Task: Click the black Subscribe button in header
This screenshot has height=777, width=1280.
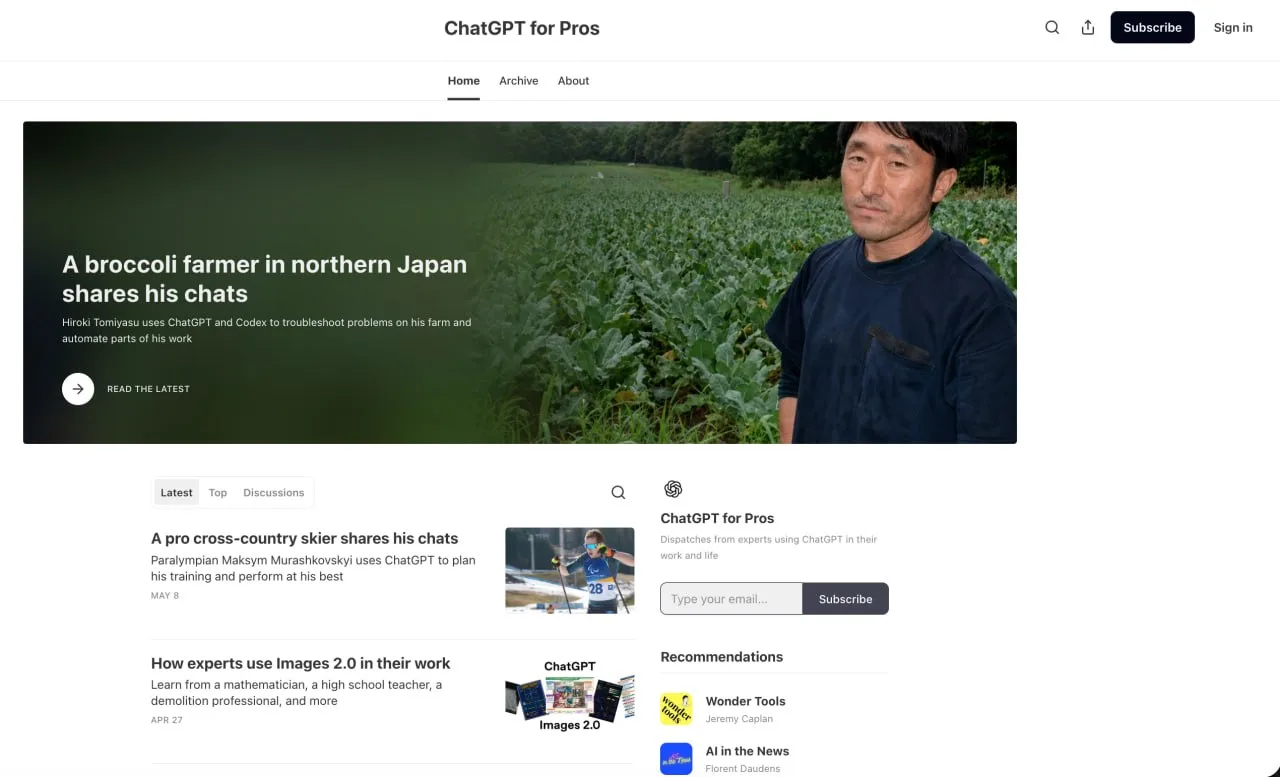Action: [1153, 27]
